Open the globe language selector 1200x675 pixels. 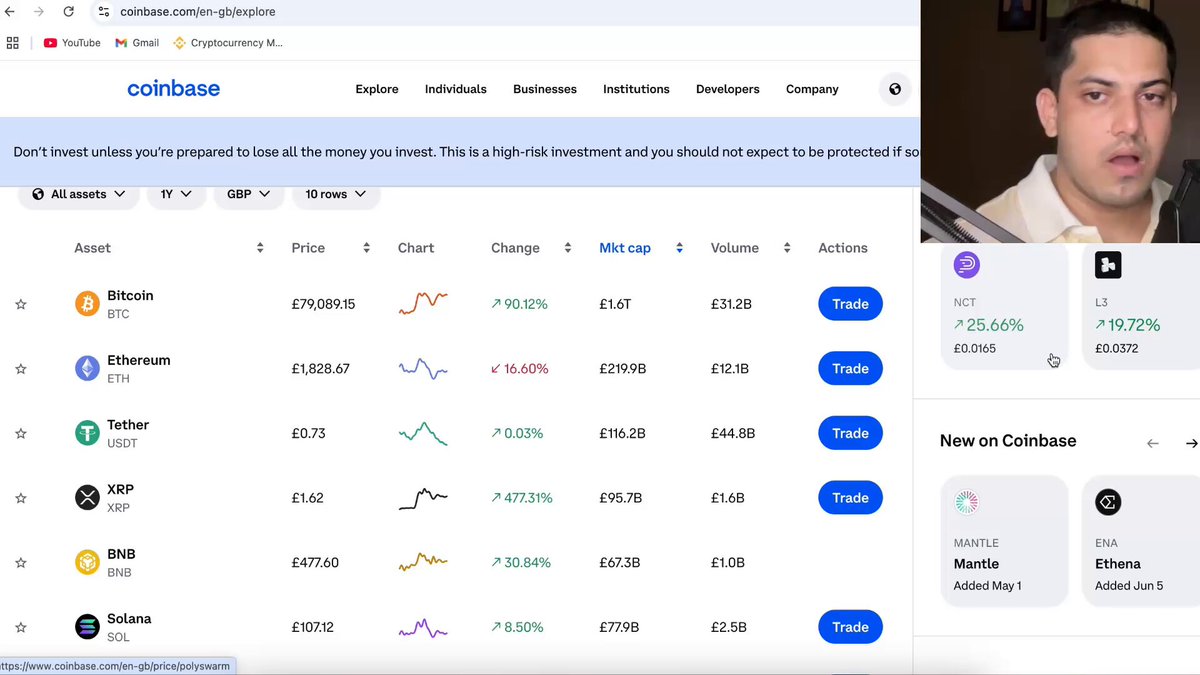[895, 89]
